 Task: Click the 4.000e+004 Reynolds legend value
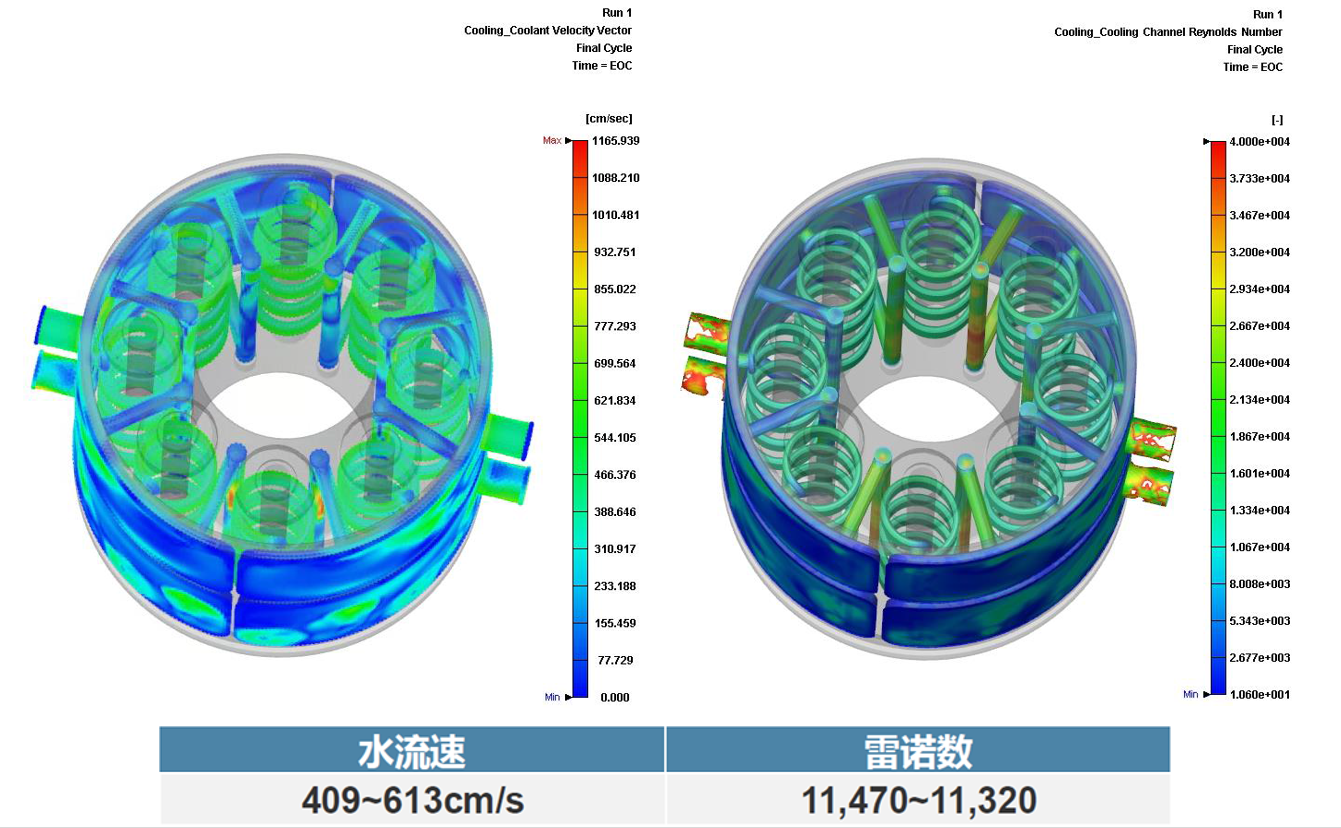coord(1259,142)
